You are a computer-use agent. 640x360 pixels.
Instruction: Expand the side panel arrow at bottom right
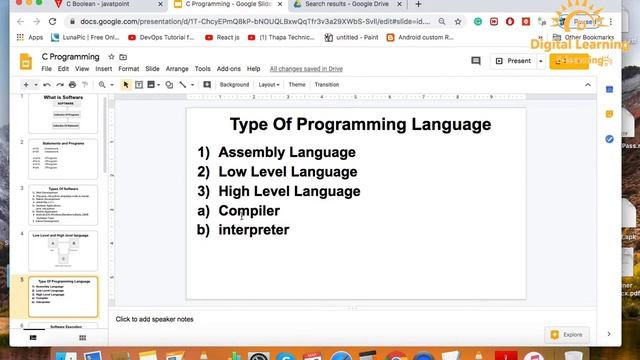609,334
